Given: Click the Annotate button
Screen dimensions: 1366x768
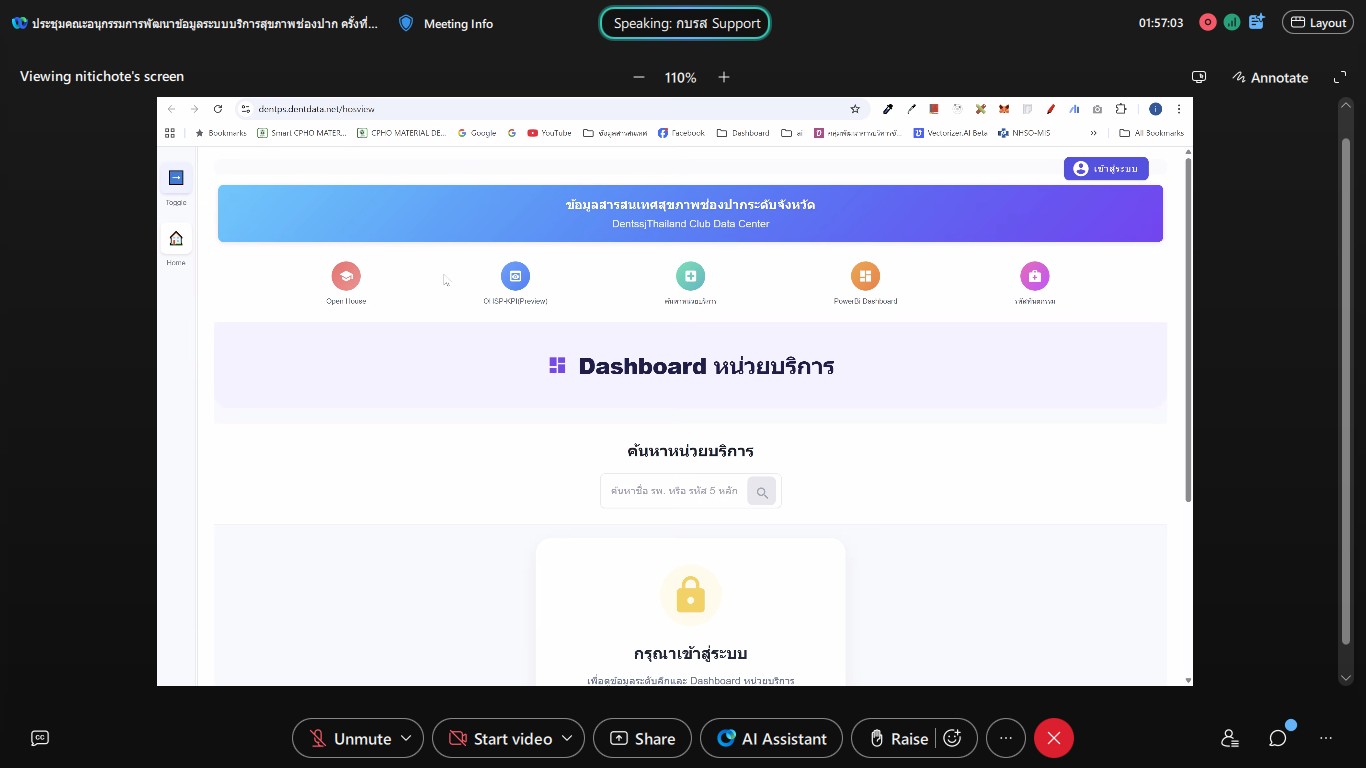Looking at the screenshot, I should pos(1270,77).
